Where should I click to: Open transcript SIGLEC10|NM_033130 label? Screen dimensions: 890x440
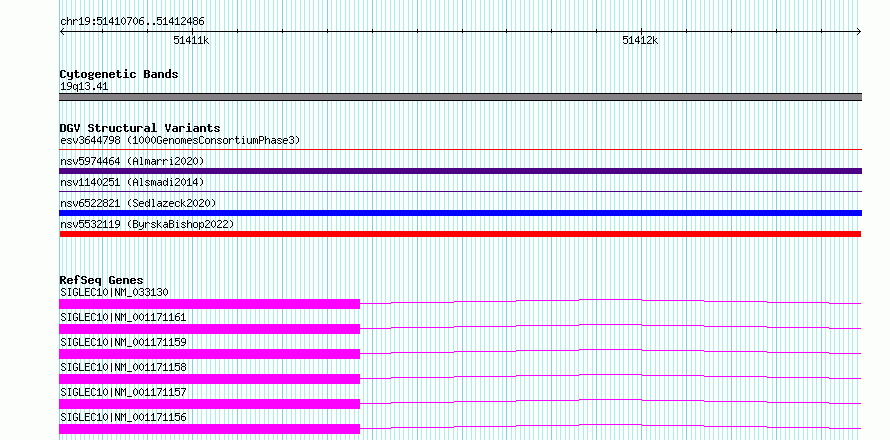[114, 292]
